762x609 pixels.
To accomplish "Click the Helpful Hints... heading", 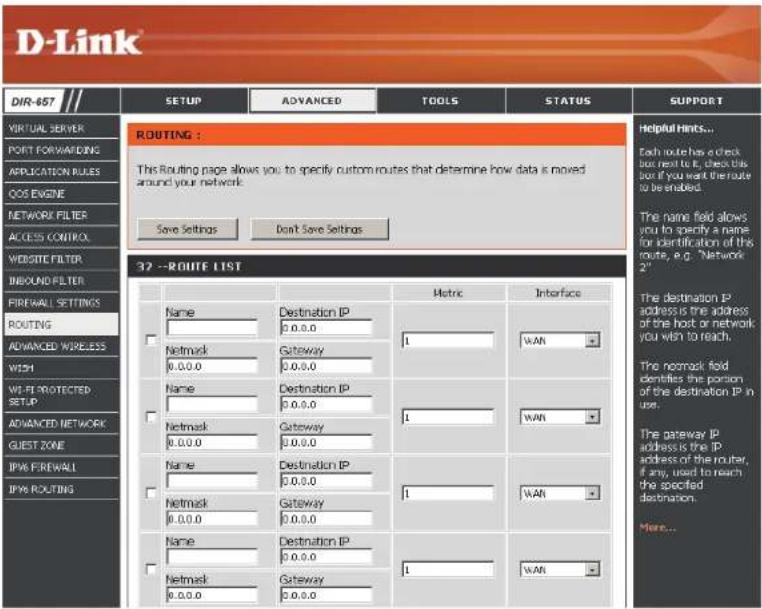I will click(676, 128).
